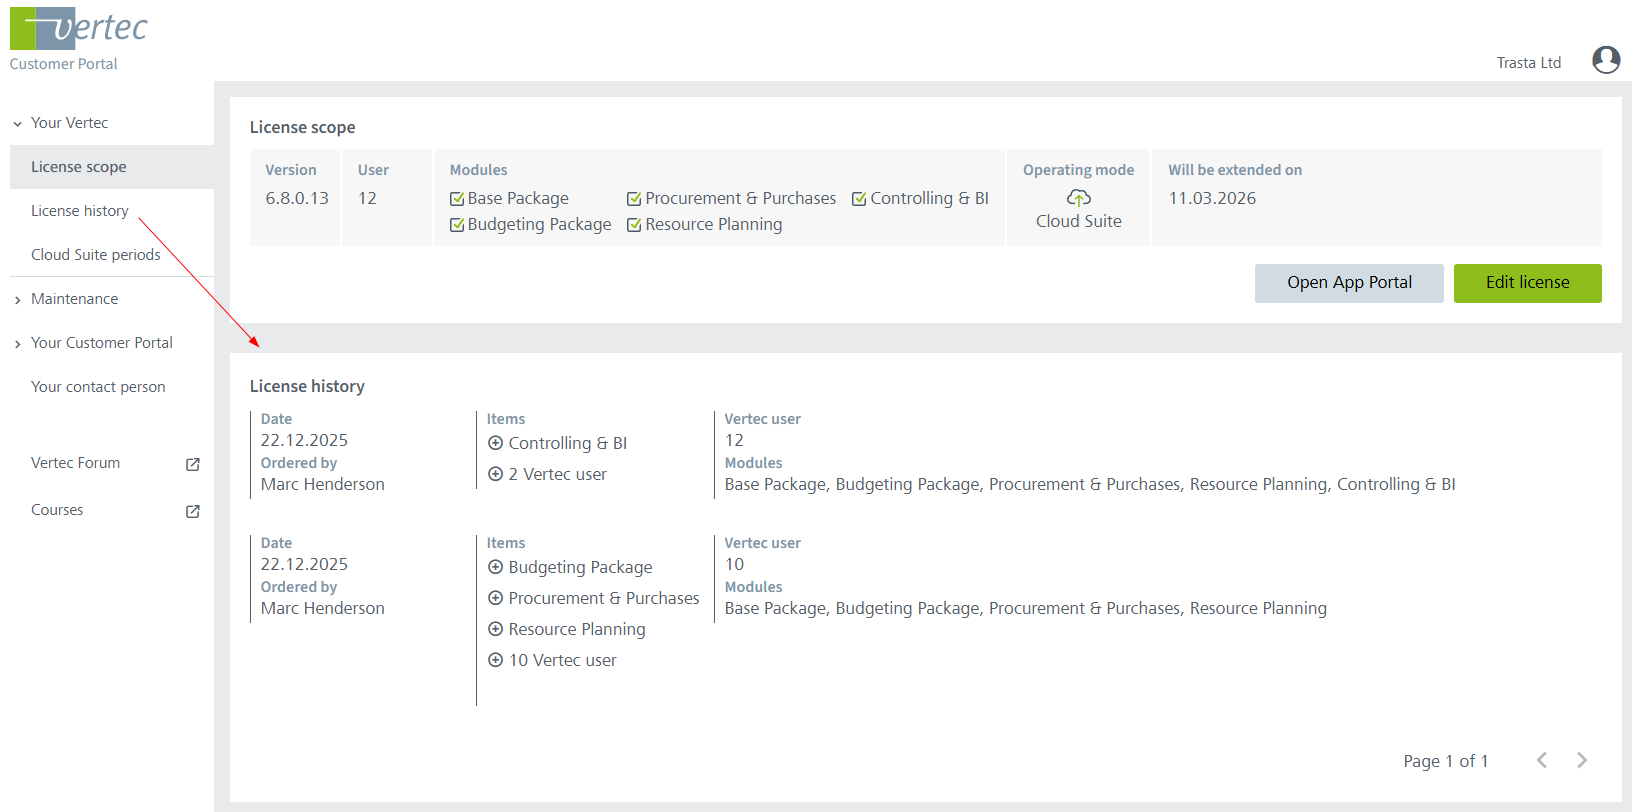This screenshot has height=812, width=1632.
Task: Toggle the Base Package module checkbox
Action: [457, 199]
